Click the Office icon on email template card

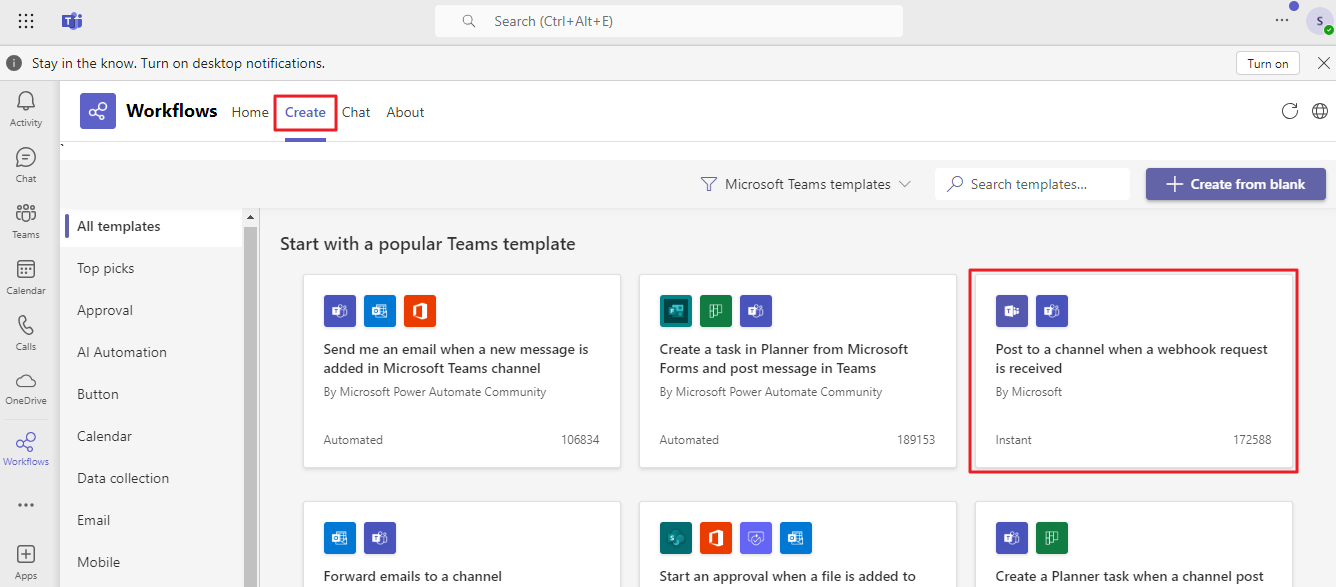tap(420, 311)
